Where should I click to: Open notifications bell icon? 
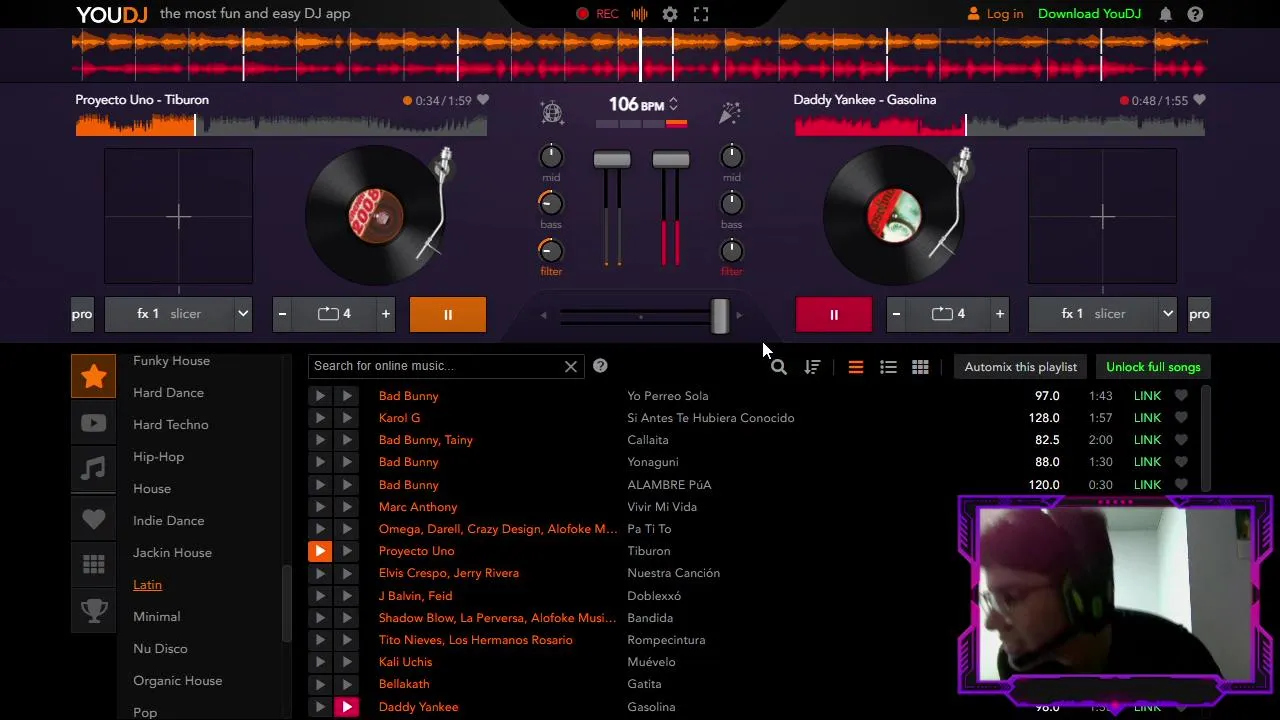pos(1165,14)
